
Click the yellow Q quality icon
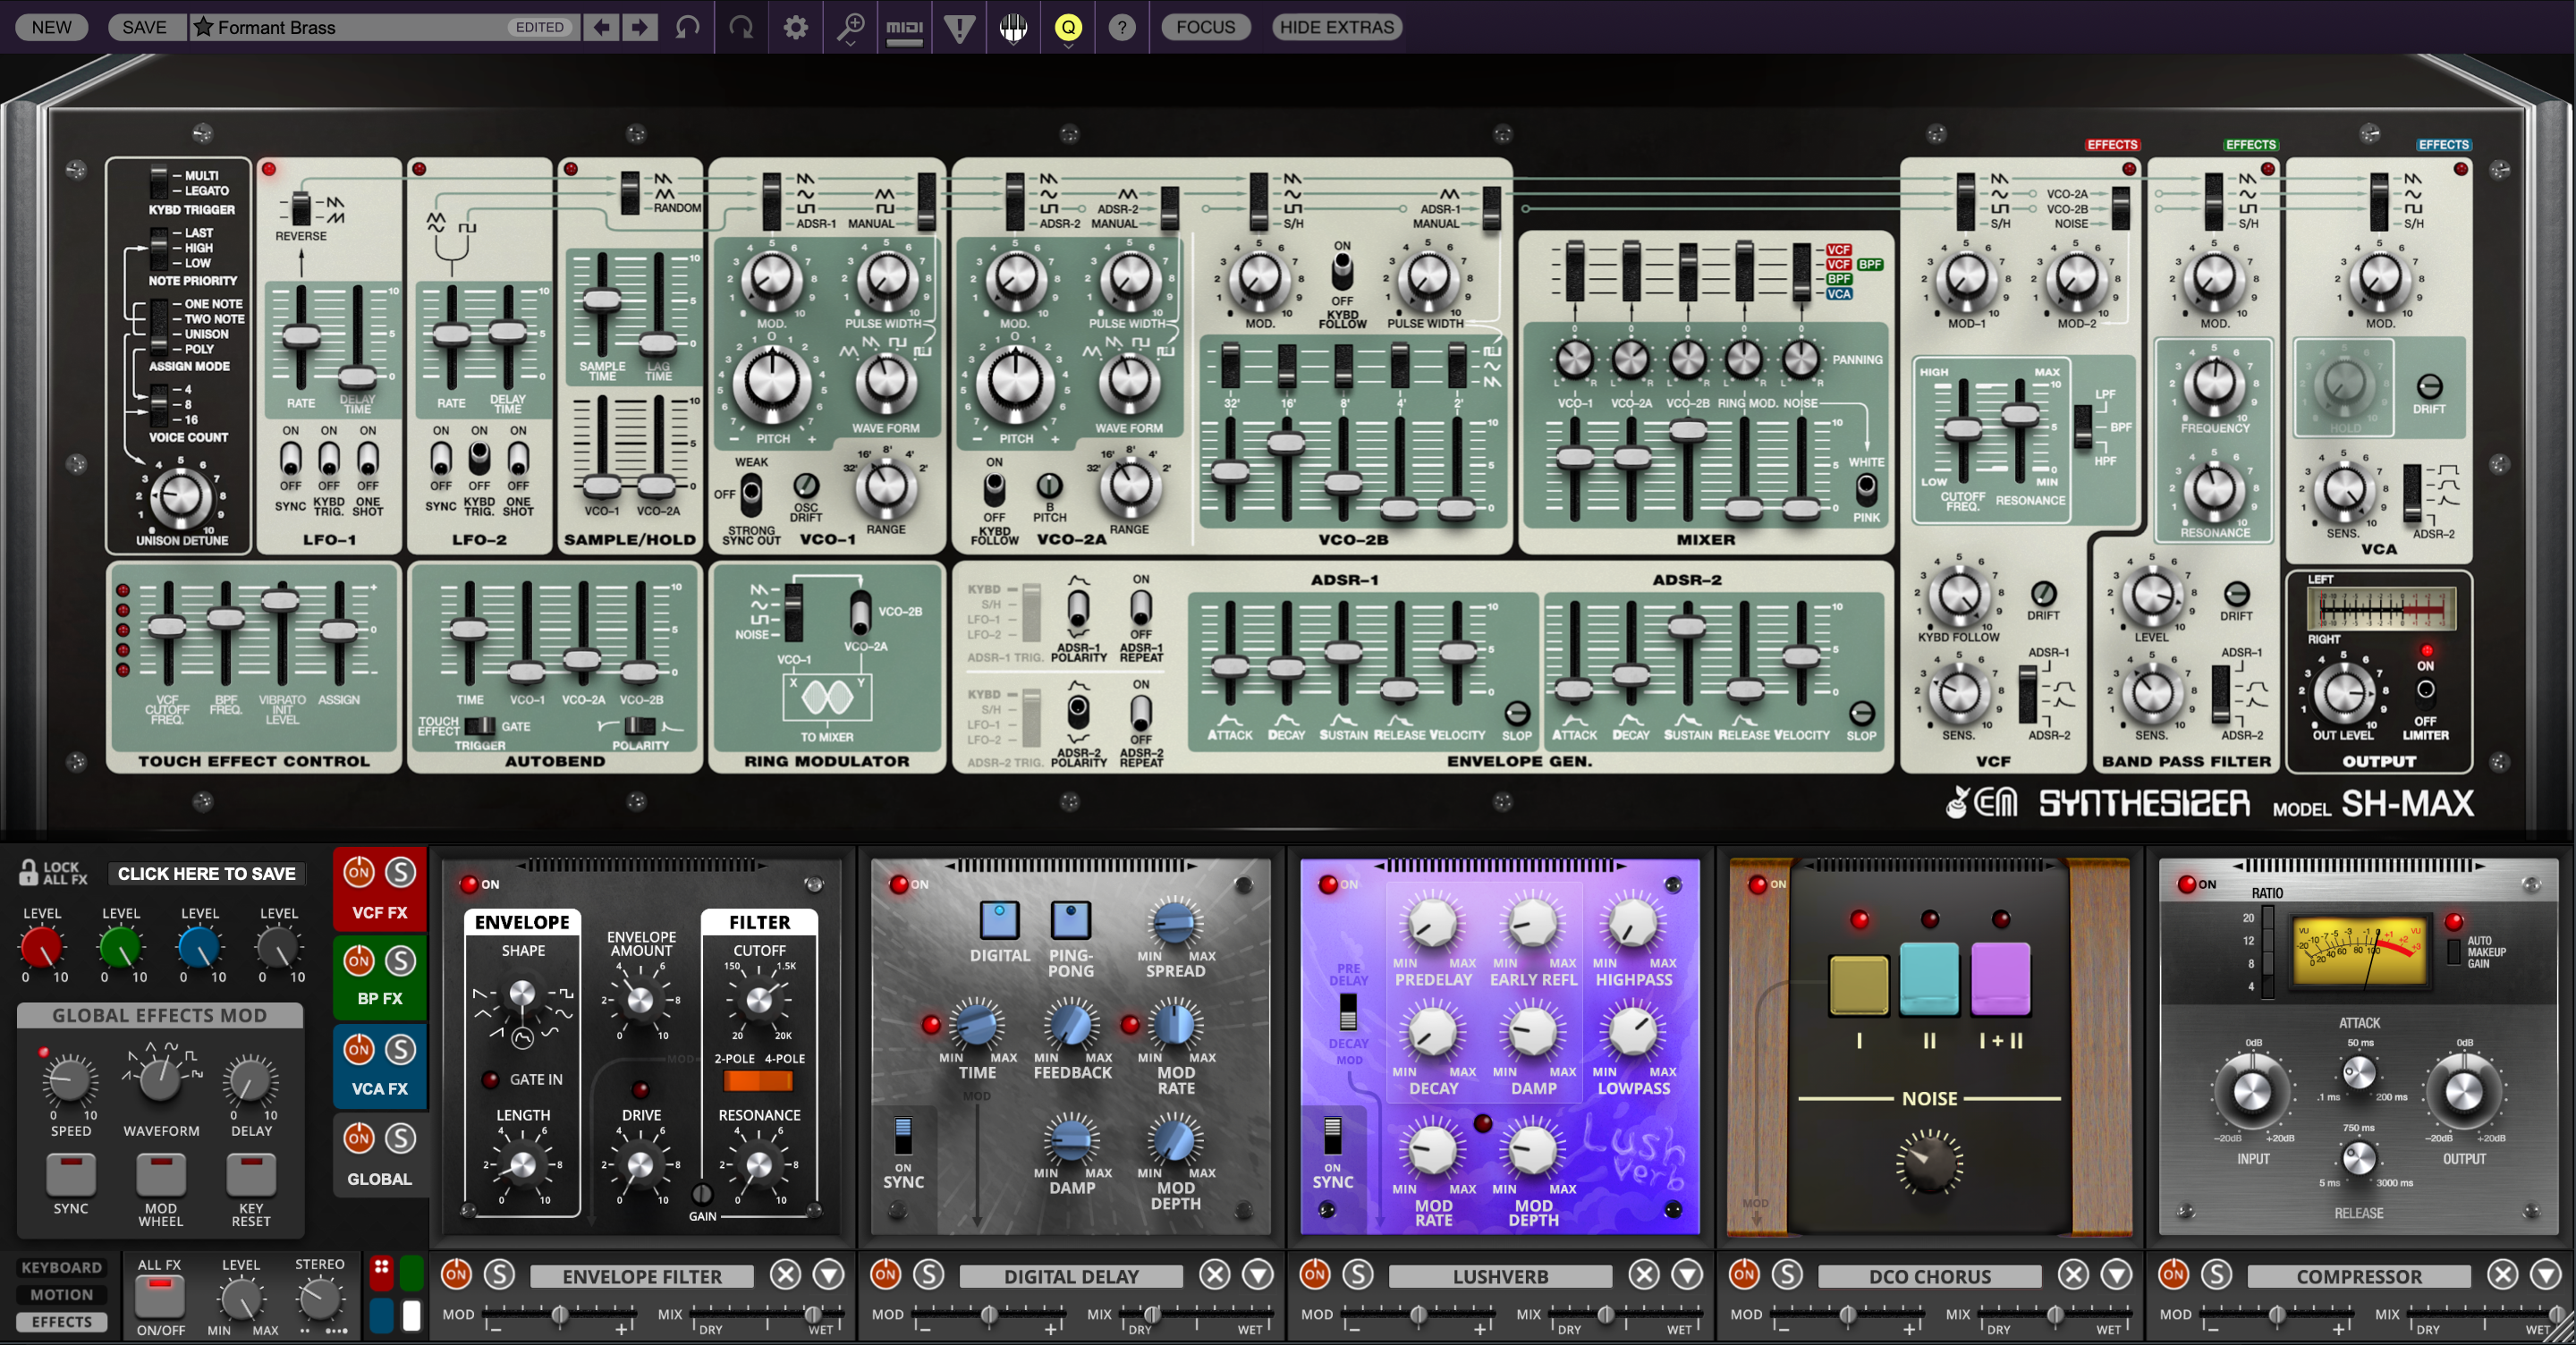1068,27
